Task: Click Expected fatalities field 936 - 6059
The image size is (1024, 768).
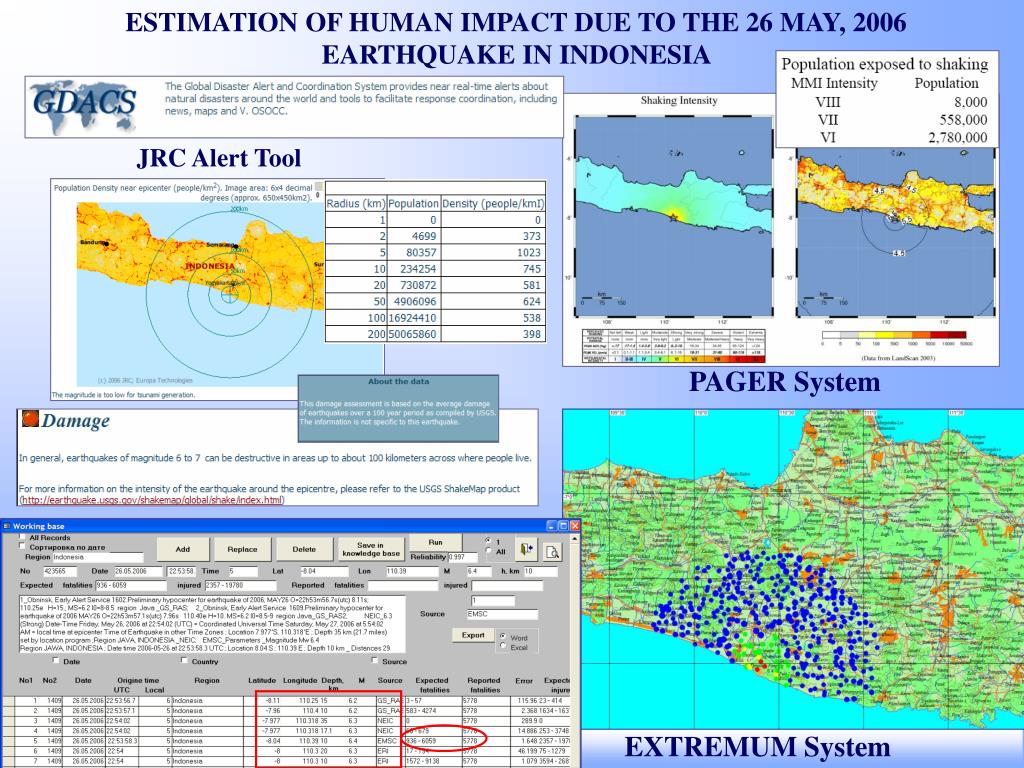Action: pyautogui.click(x=129, y=585)
